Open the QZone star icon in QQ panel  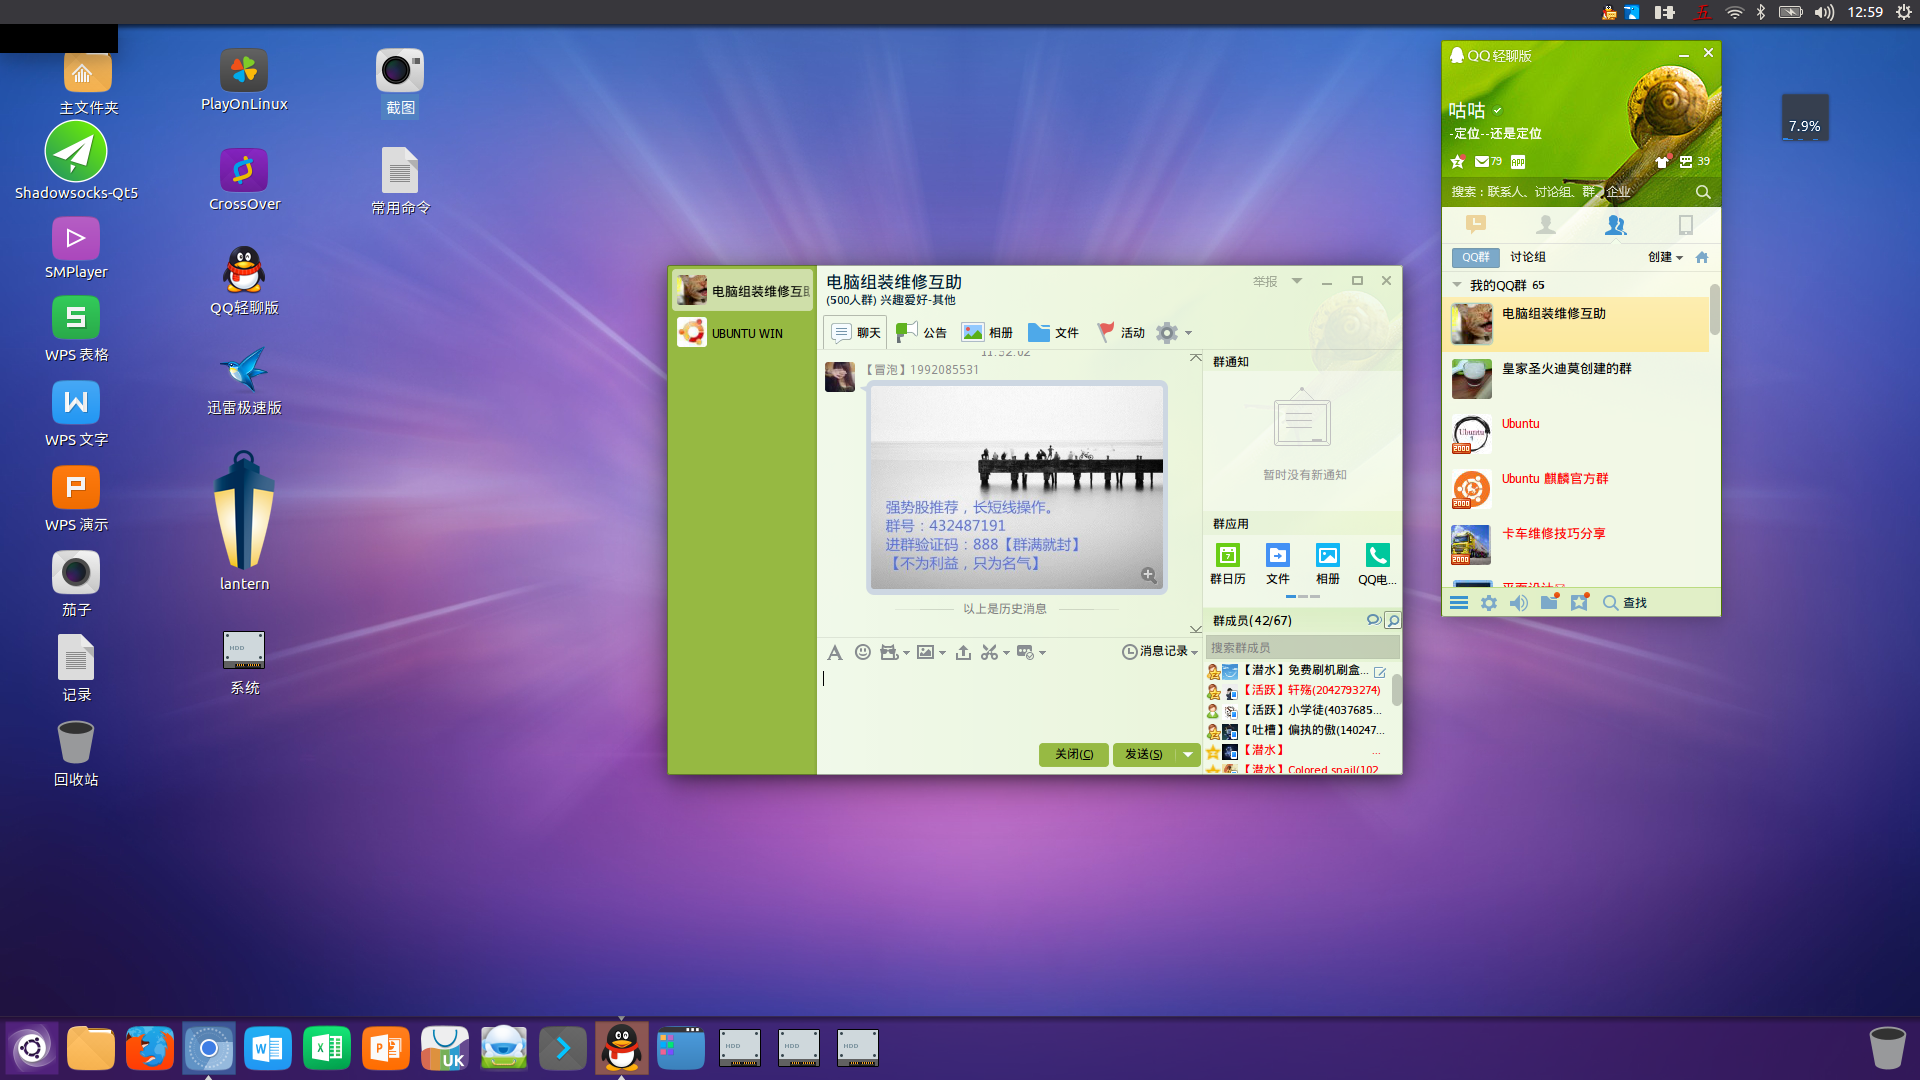(x=1458, y=161)
